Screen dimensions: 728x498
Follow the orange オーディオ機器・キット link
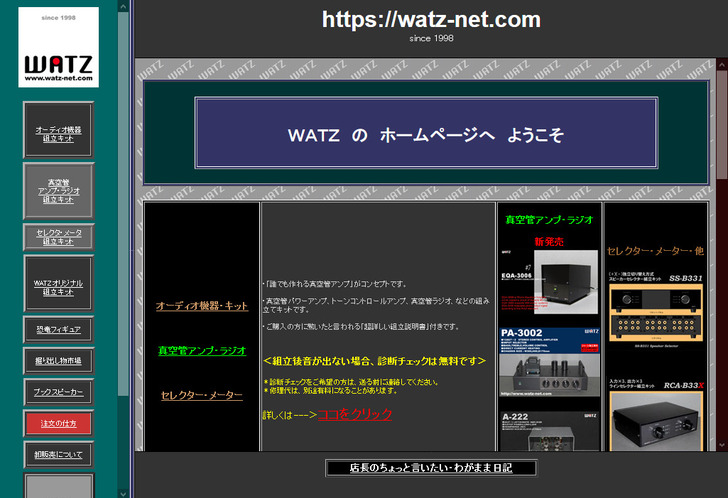[201, 306]
